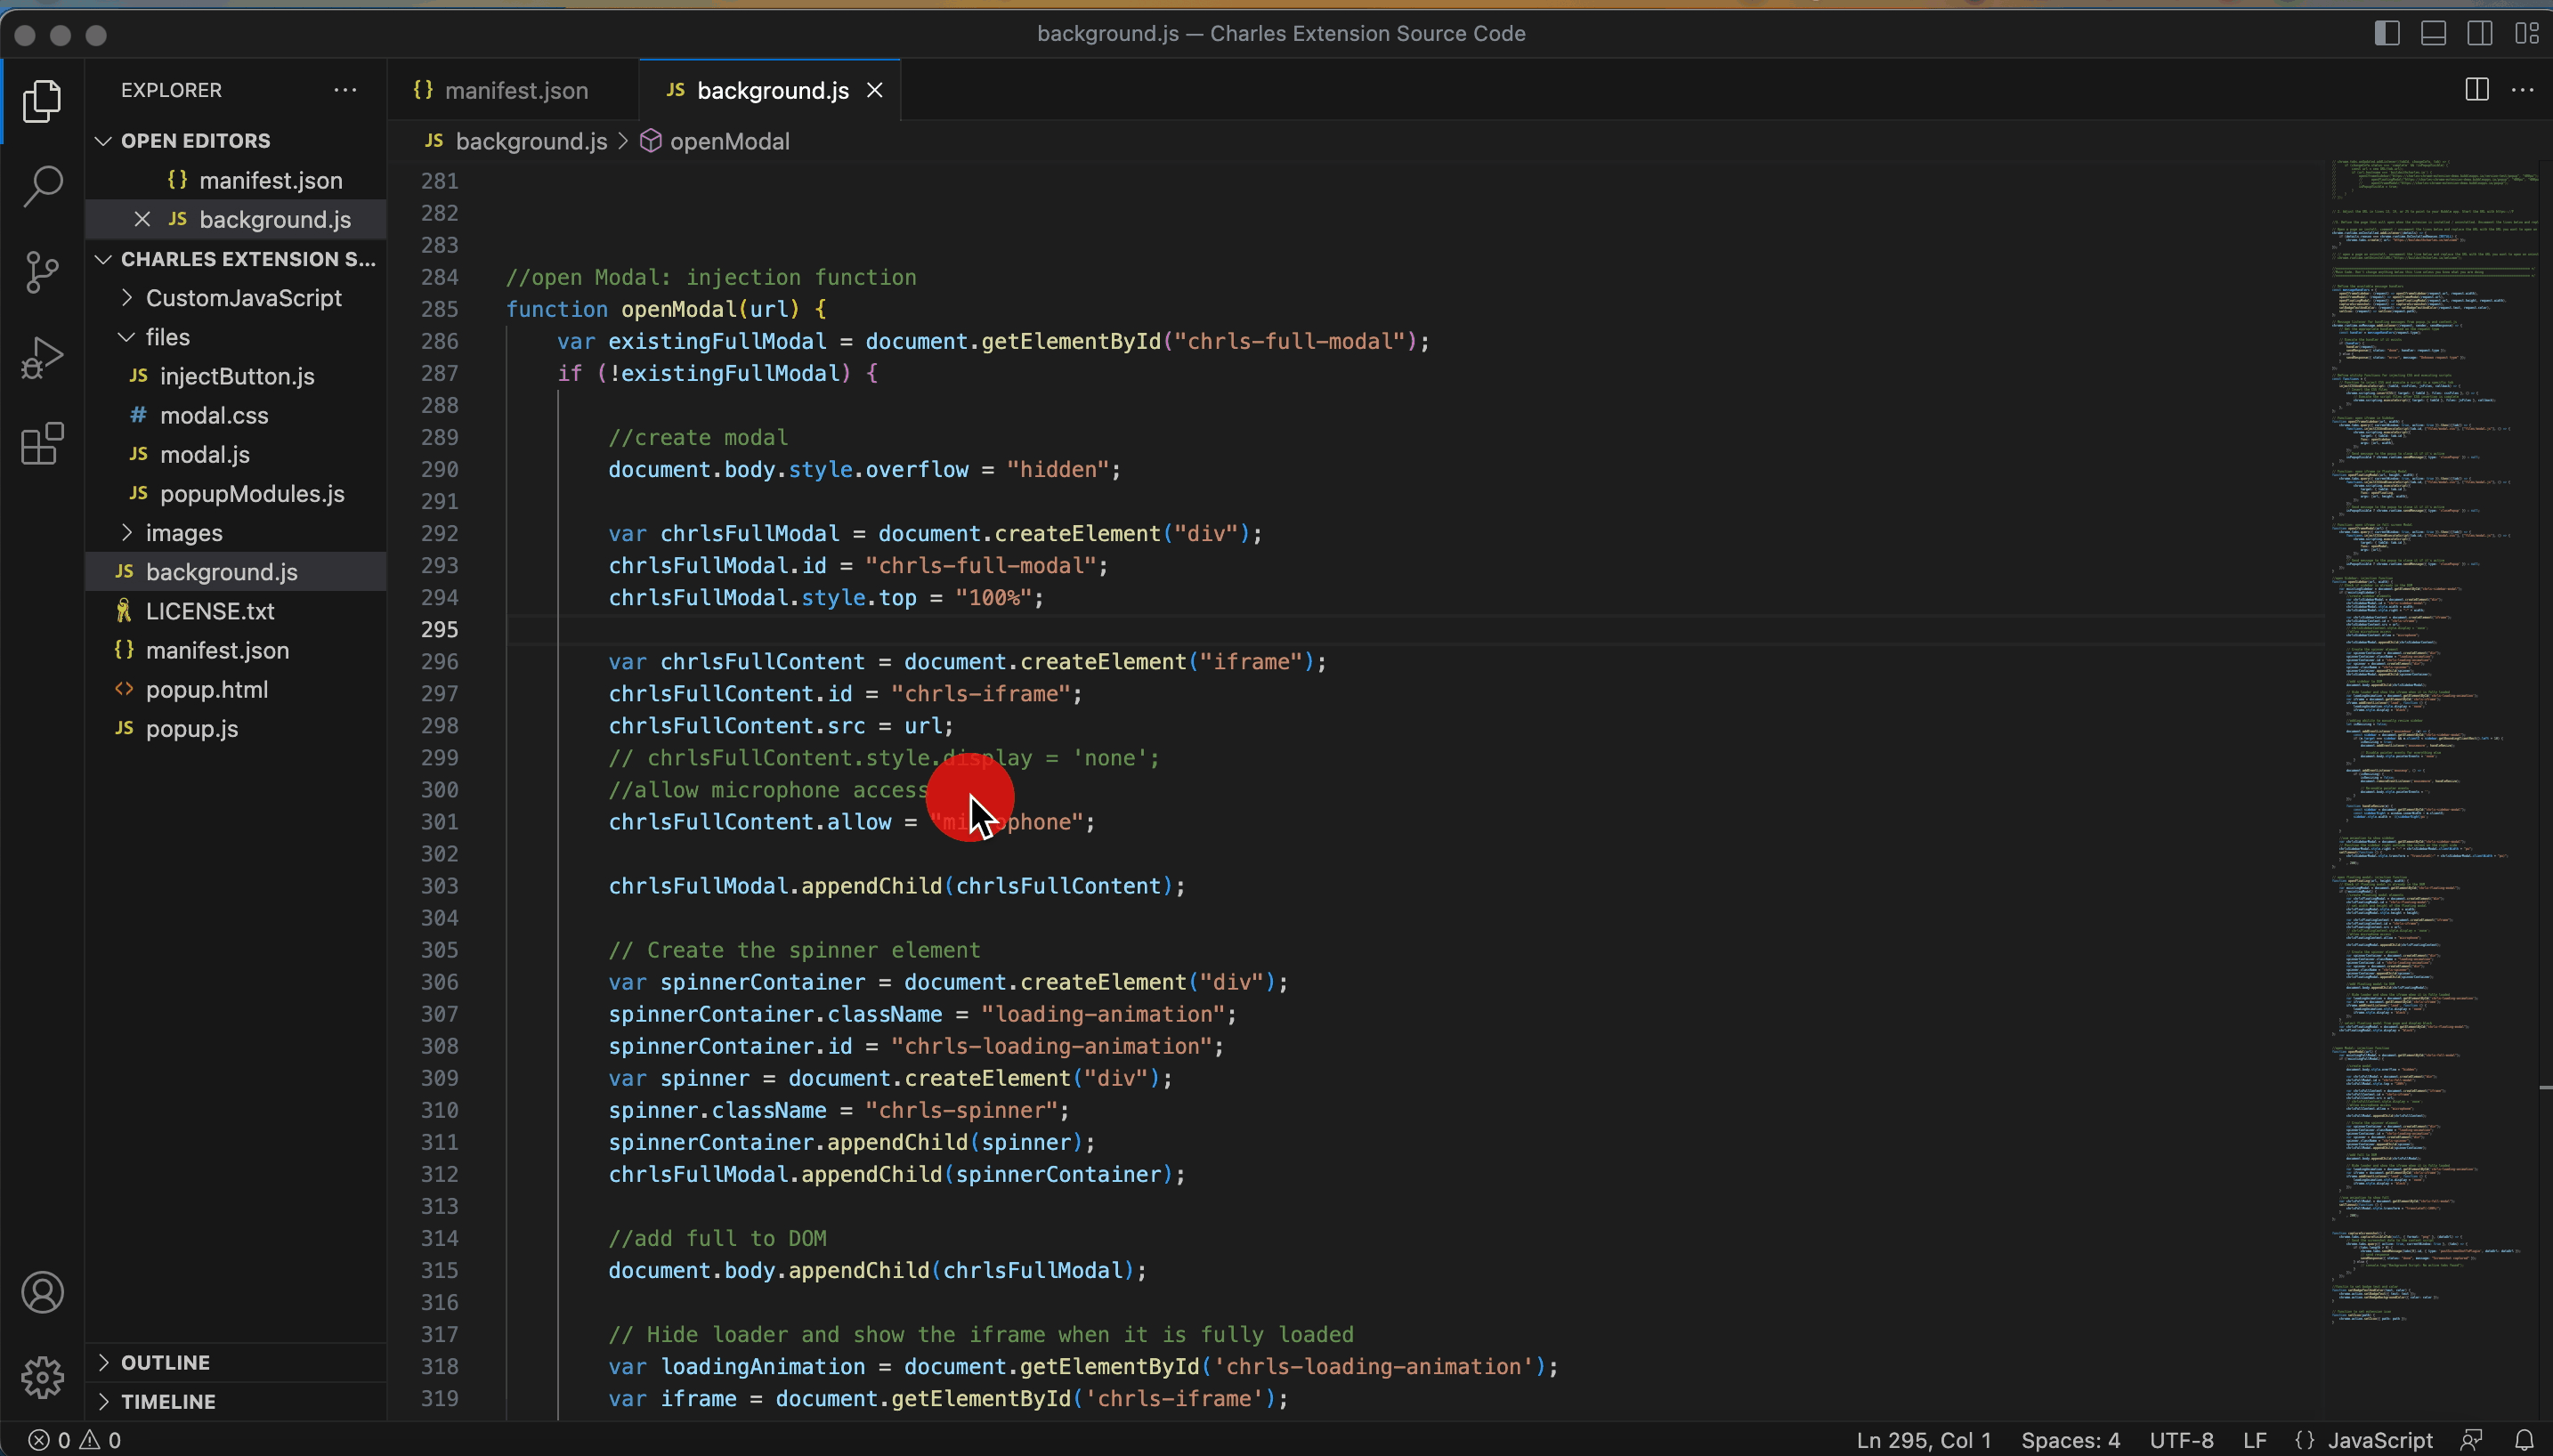Open the Search view in activity bar
The width and height of the screenshot is (2553, 1456).
tap(42, 186)
